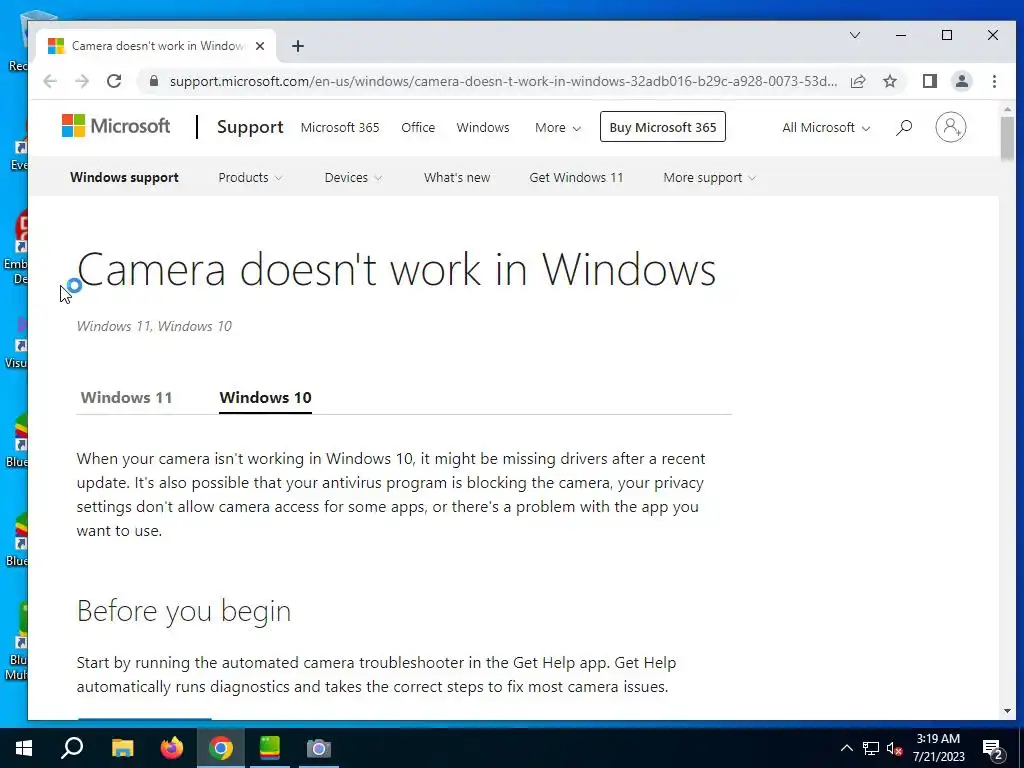The height and width of the screenshot is (768, 1024).
Task: Click the Before you begin heading
Action: point(184,611)
